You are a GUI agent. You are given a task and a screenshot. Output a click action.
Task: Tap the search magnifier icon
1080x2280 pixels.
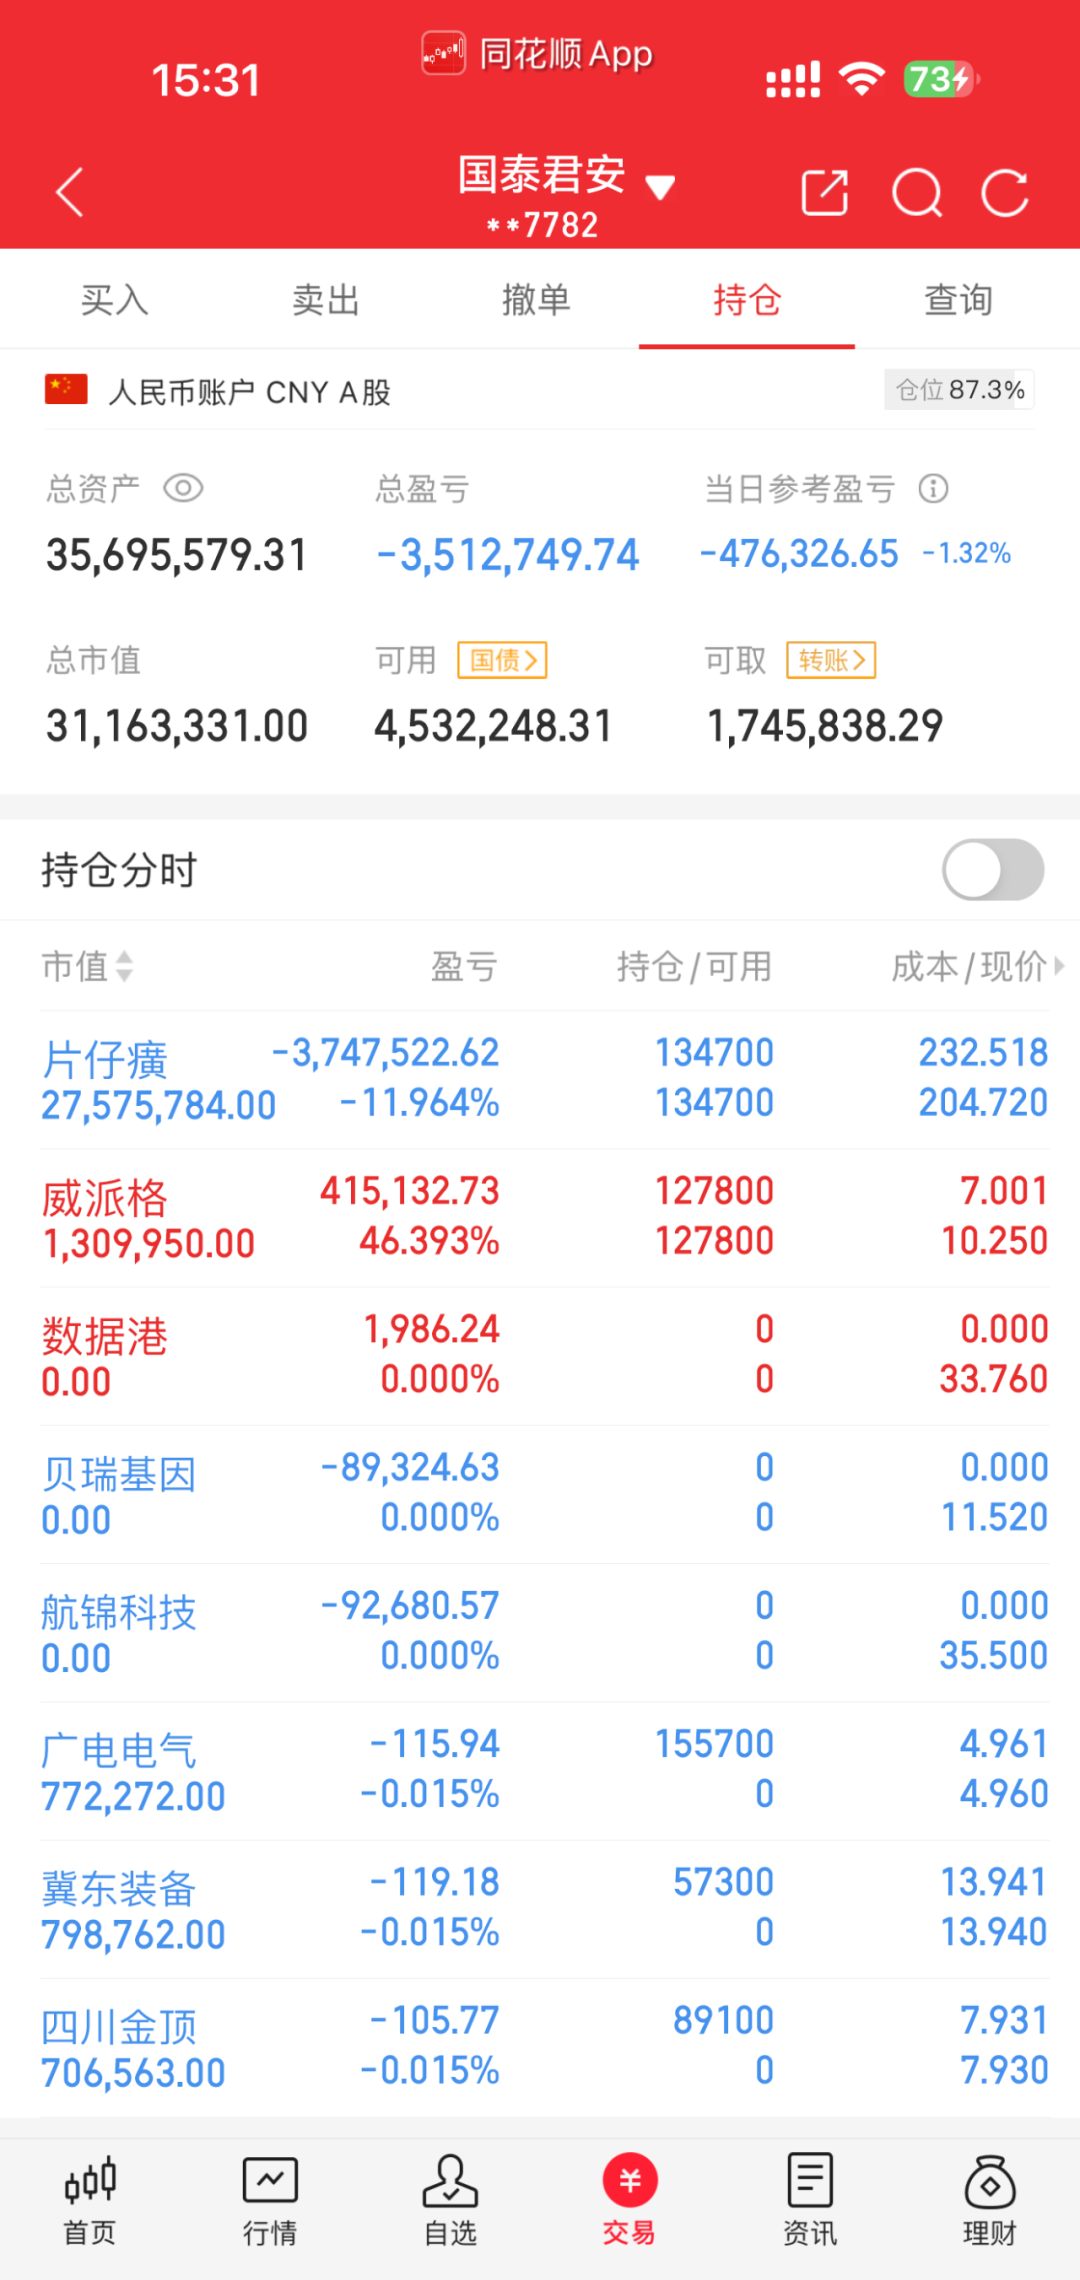[917, 193]
